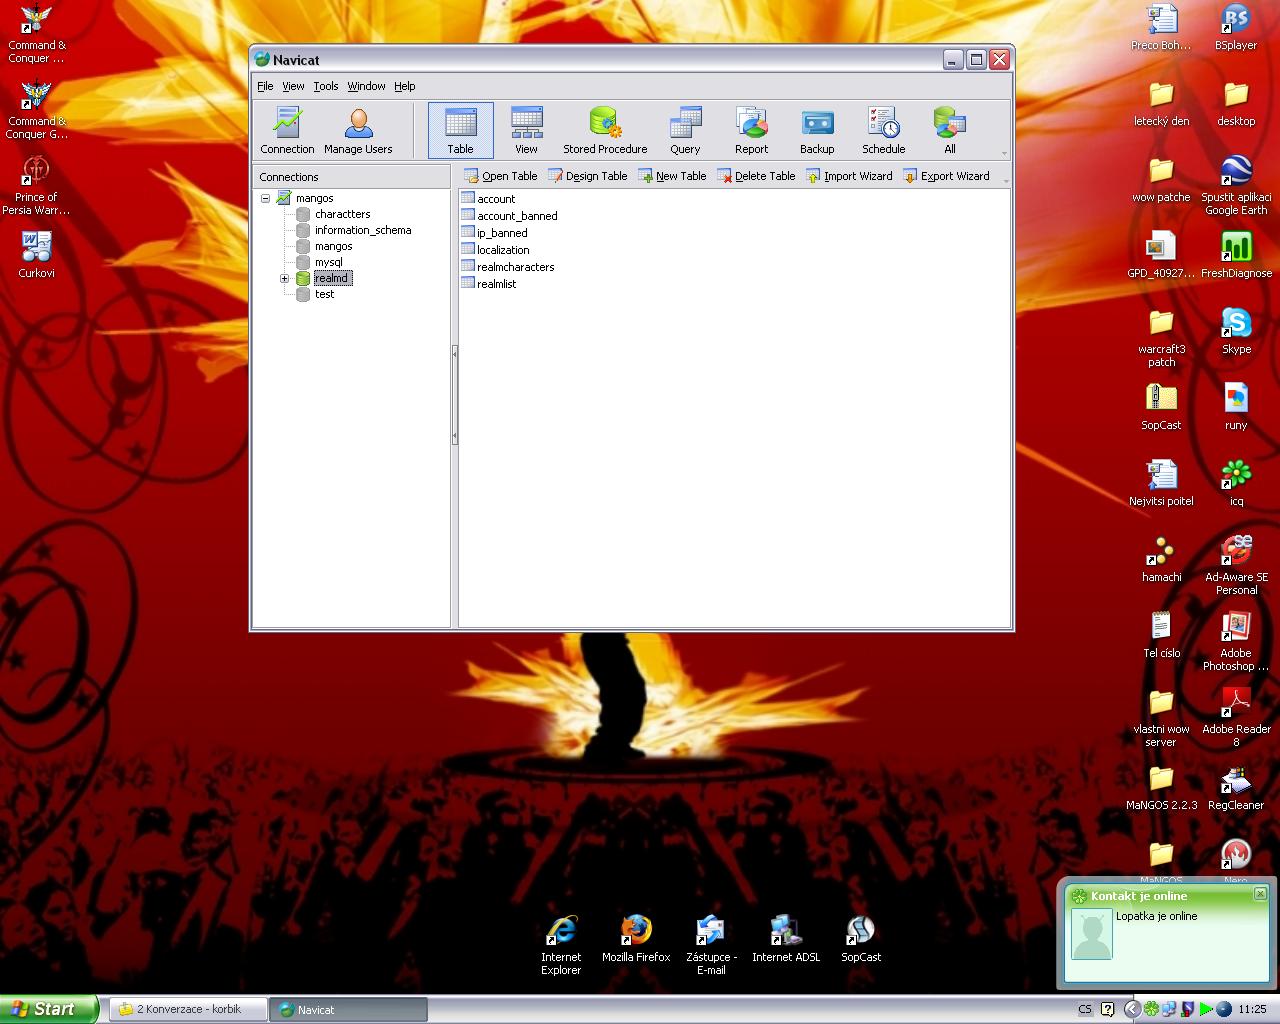Collapse the mangos connection node
This screenshot has height=1024, width=1280.
(265, 198)
